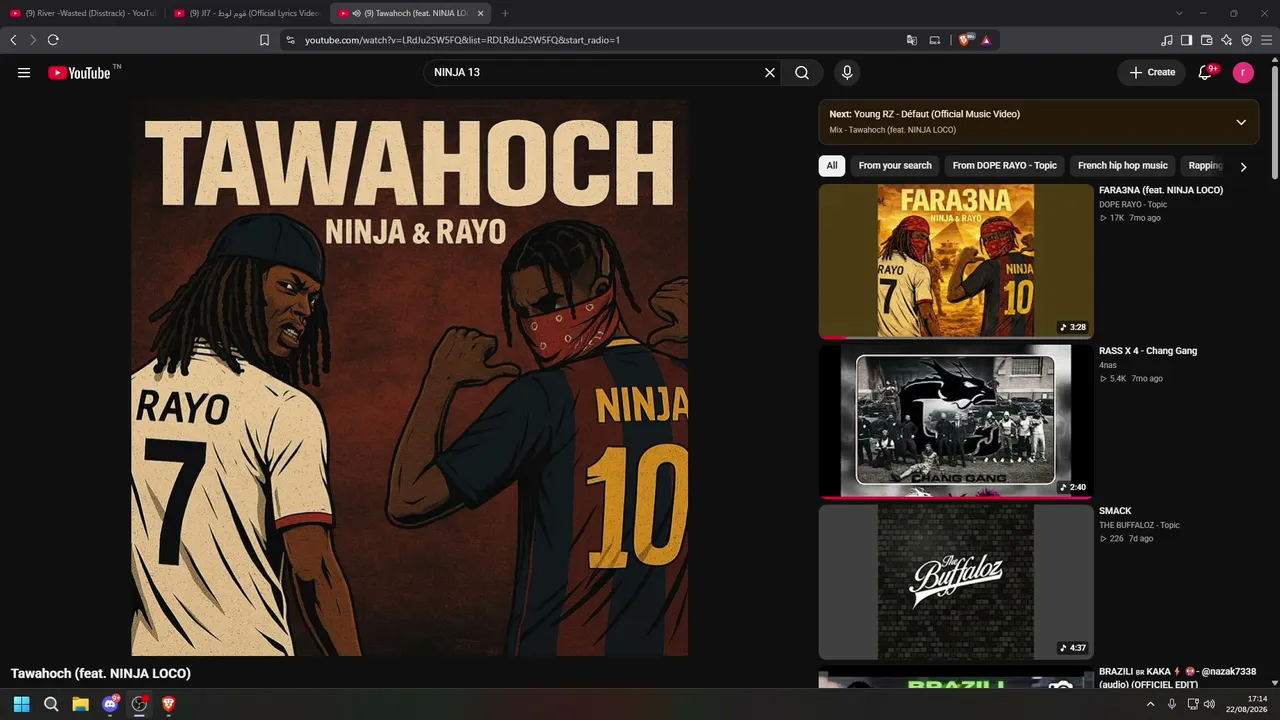Viewport: 1280px width, 720px height.
Task: Open Brave browser from the taskbar
Action: click(x=168, y=704)
